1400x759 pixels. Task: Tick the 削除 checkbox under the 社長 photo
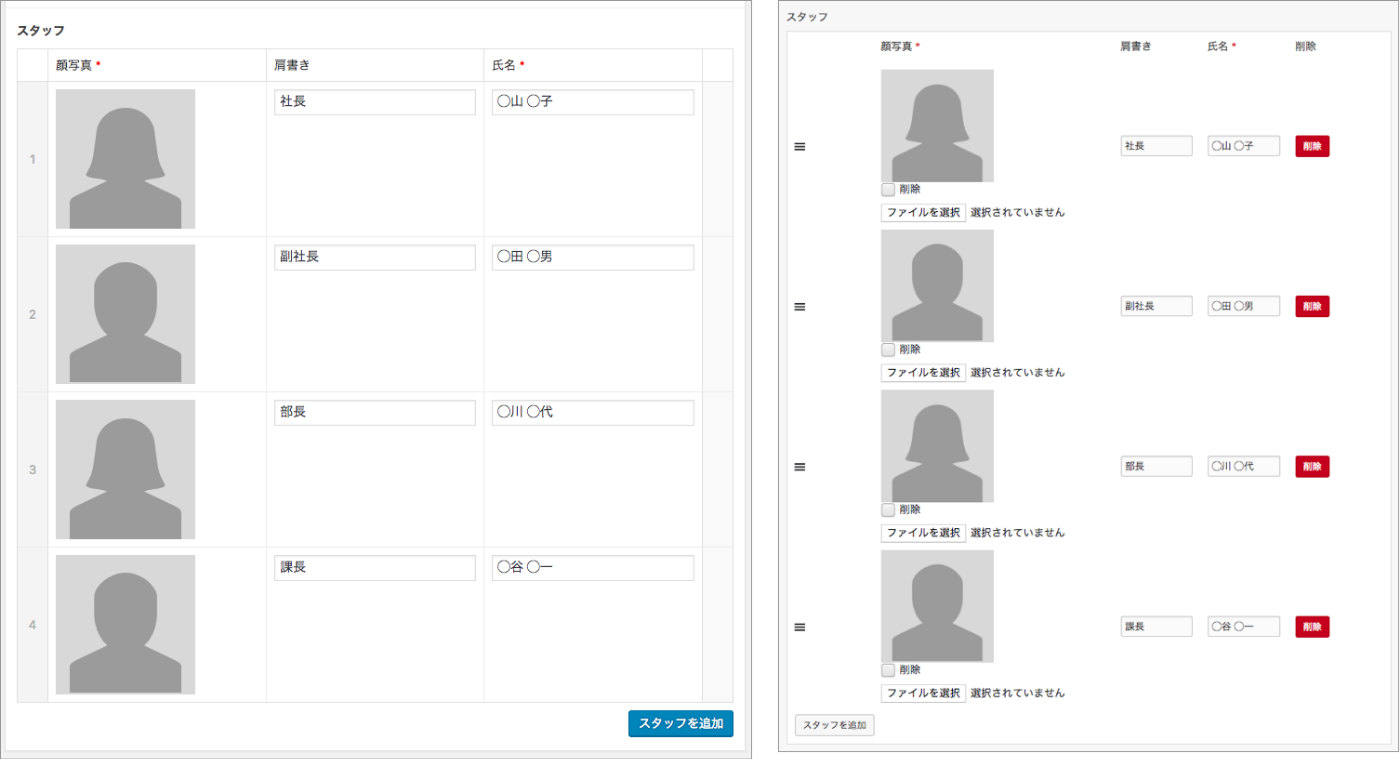click(888, 189)
